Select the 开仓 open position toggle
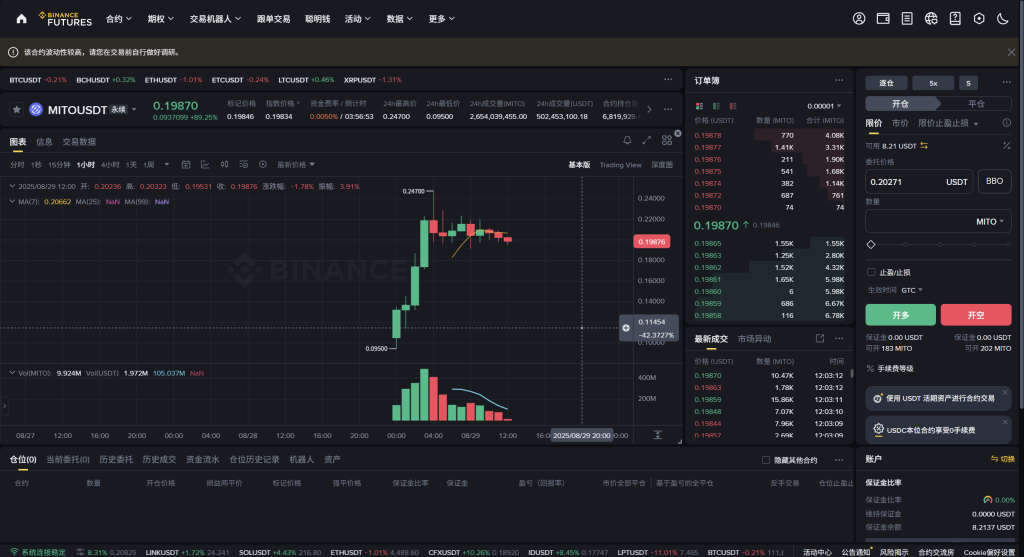 click(x=901, y=103)
